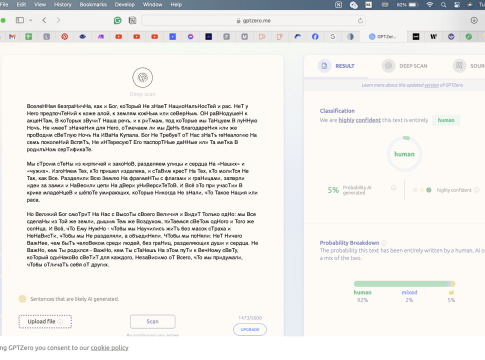The height and width of the screenshot is (360, 485).
Task: Open Spotlight search magnifier
Action: [x=443, y=5]
